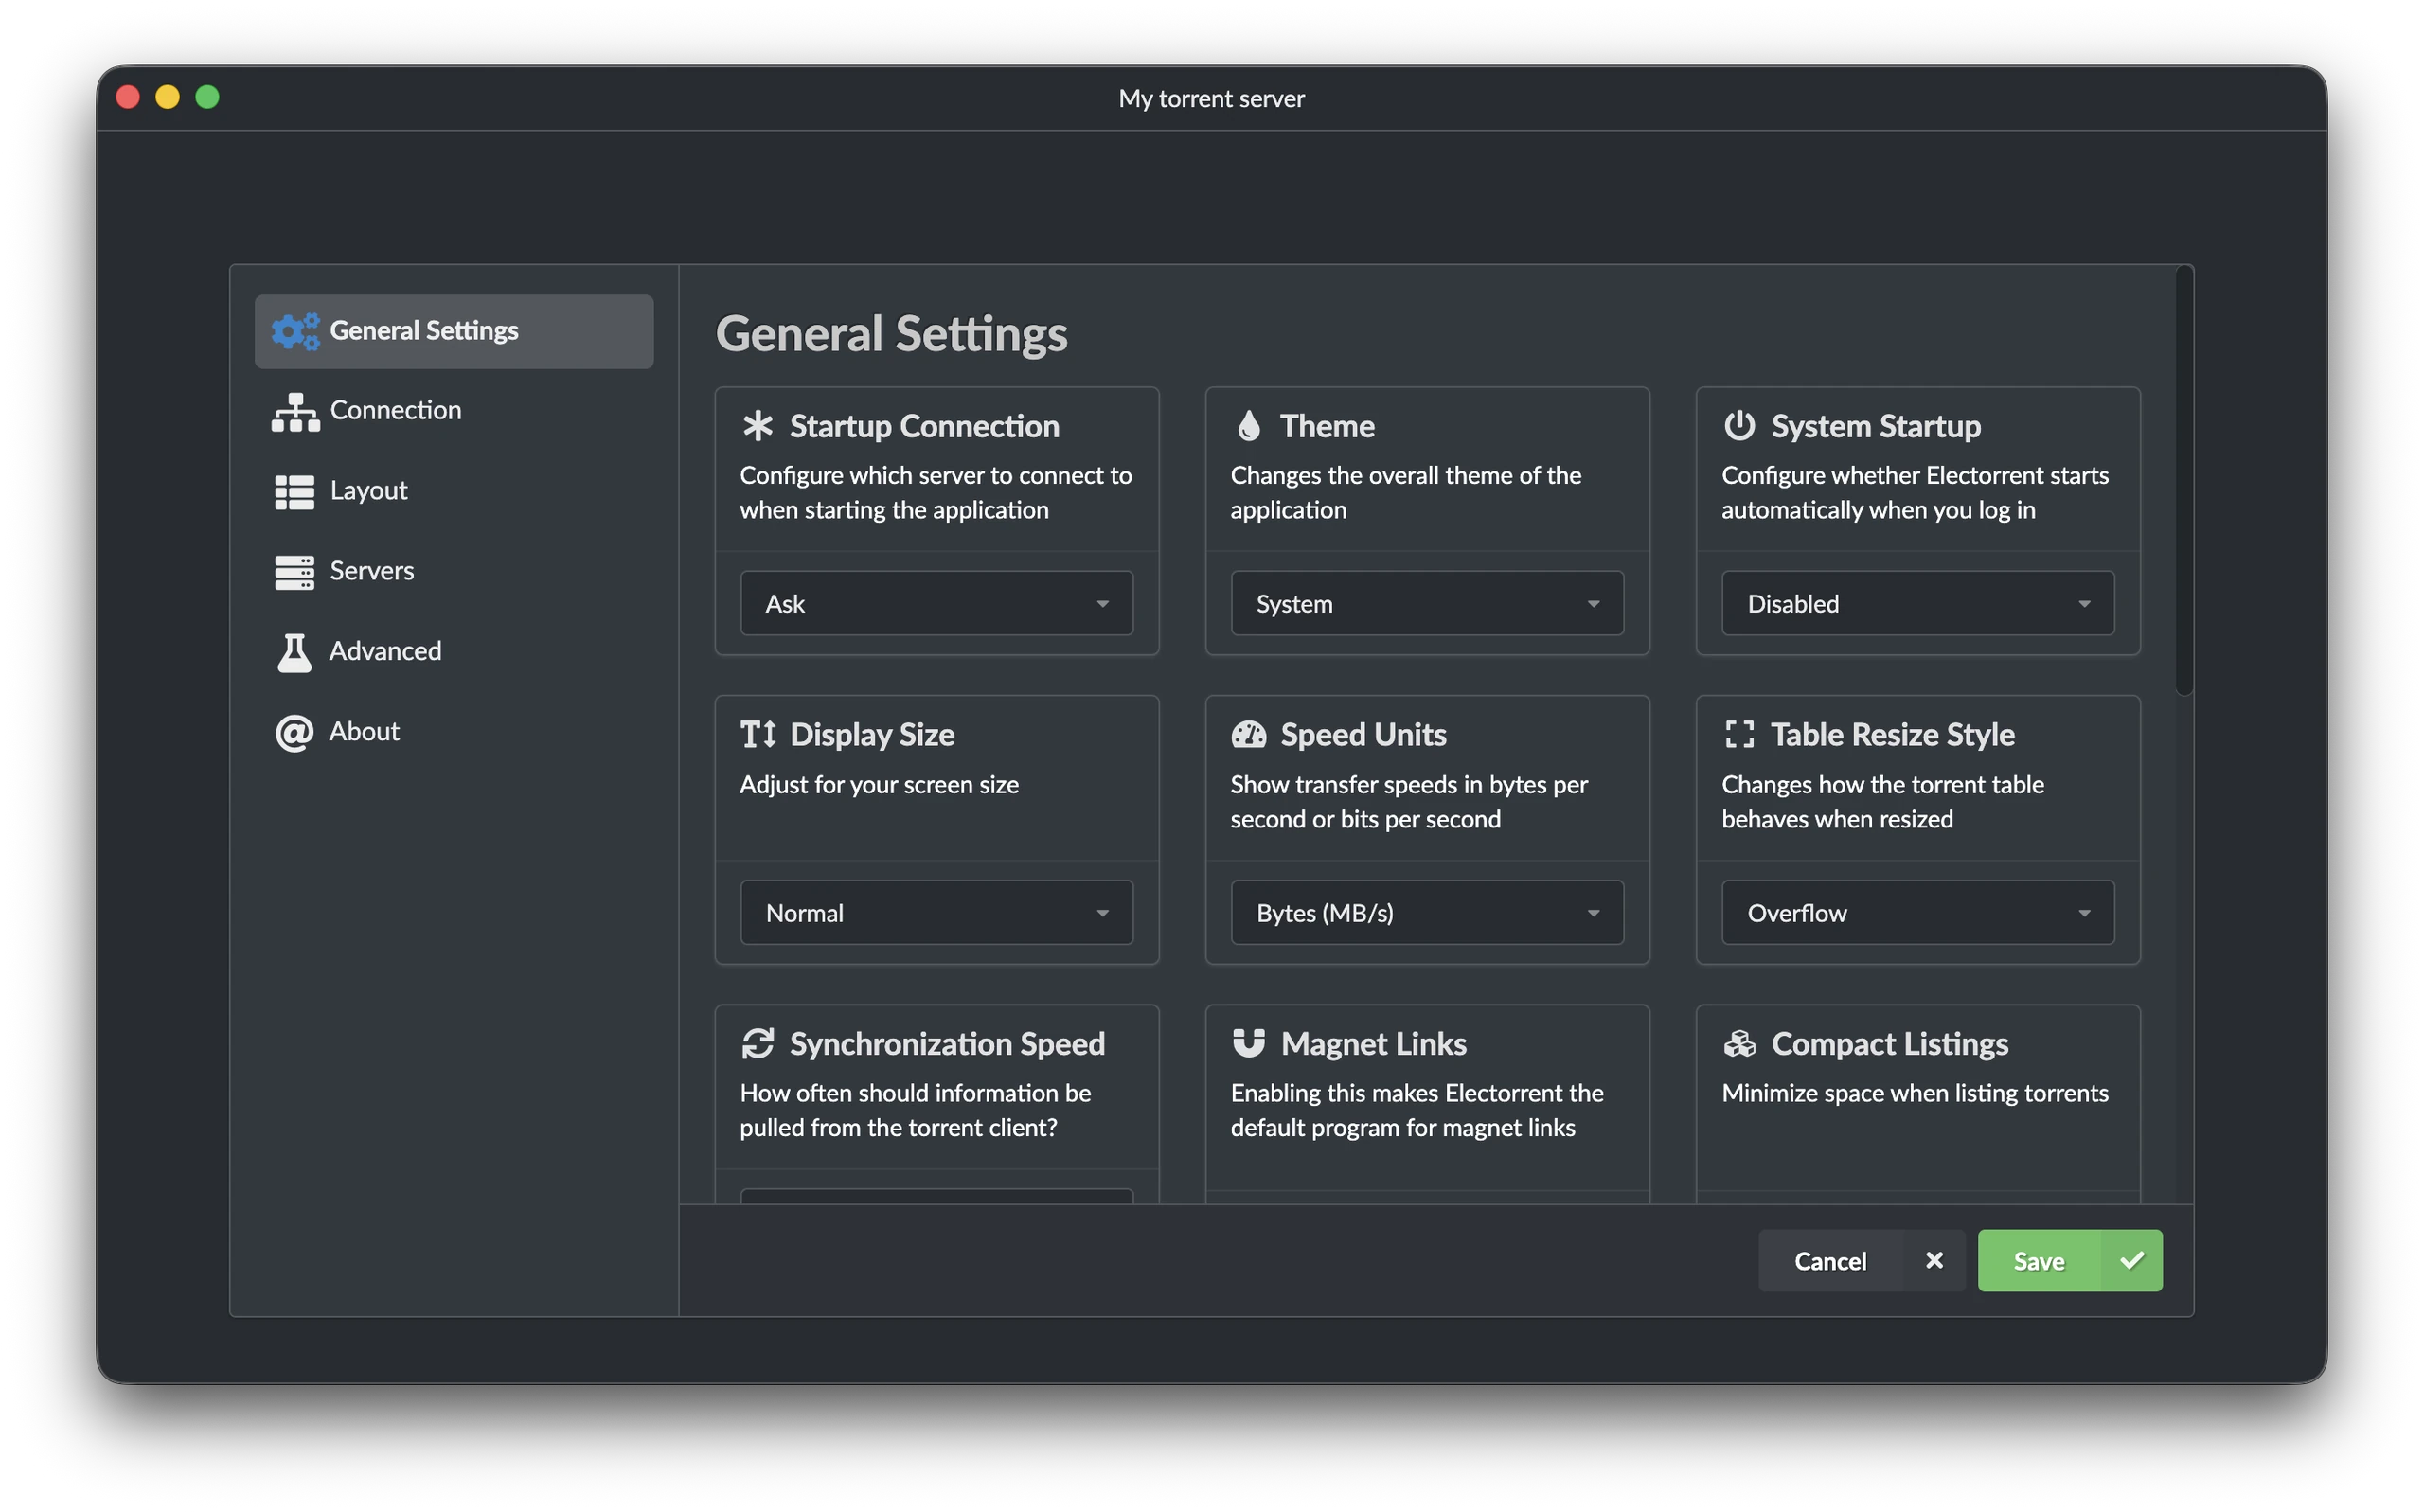Click the Speed Units gauge icon
2424x1512 pixels.
[x=1249, y=735]
